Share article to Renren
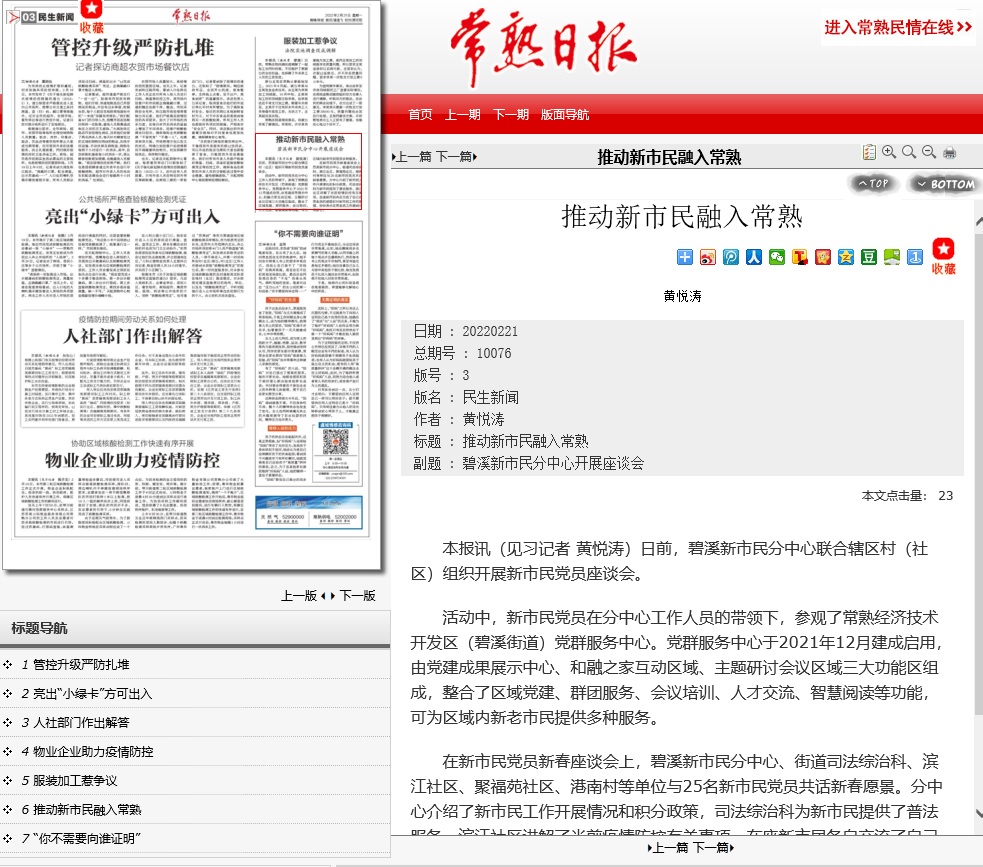 pos(754,257)
